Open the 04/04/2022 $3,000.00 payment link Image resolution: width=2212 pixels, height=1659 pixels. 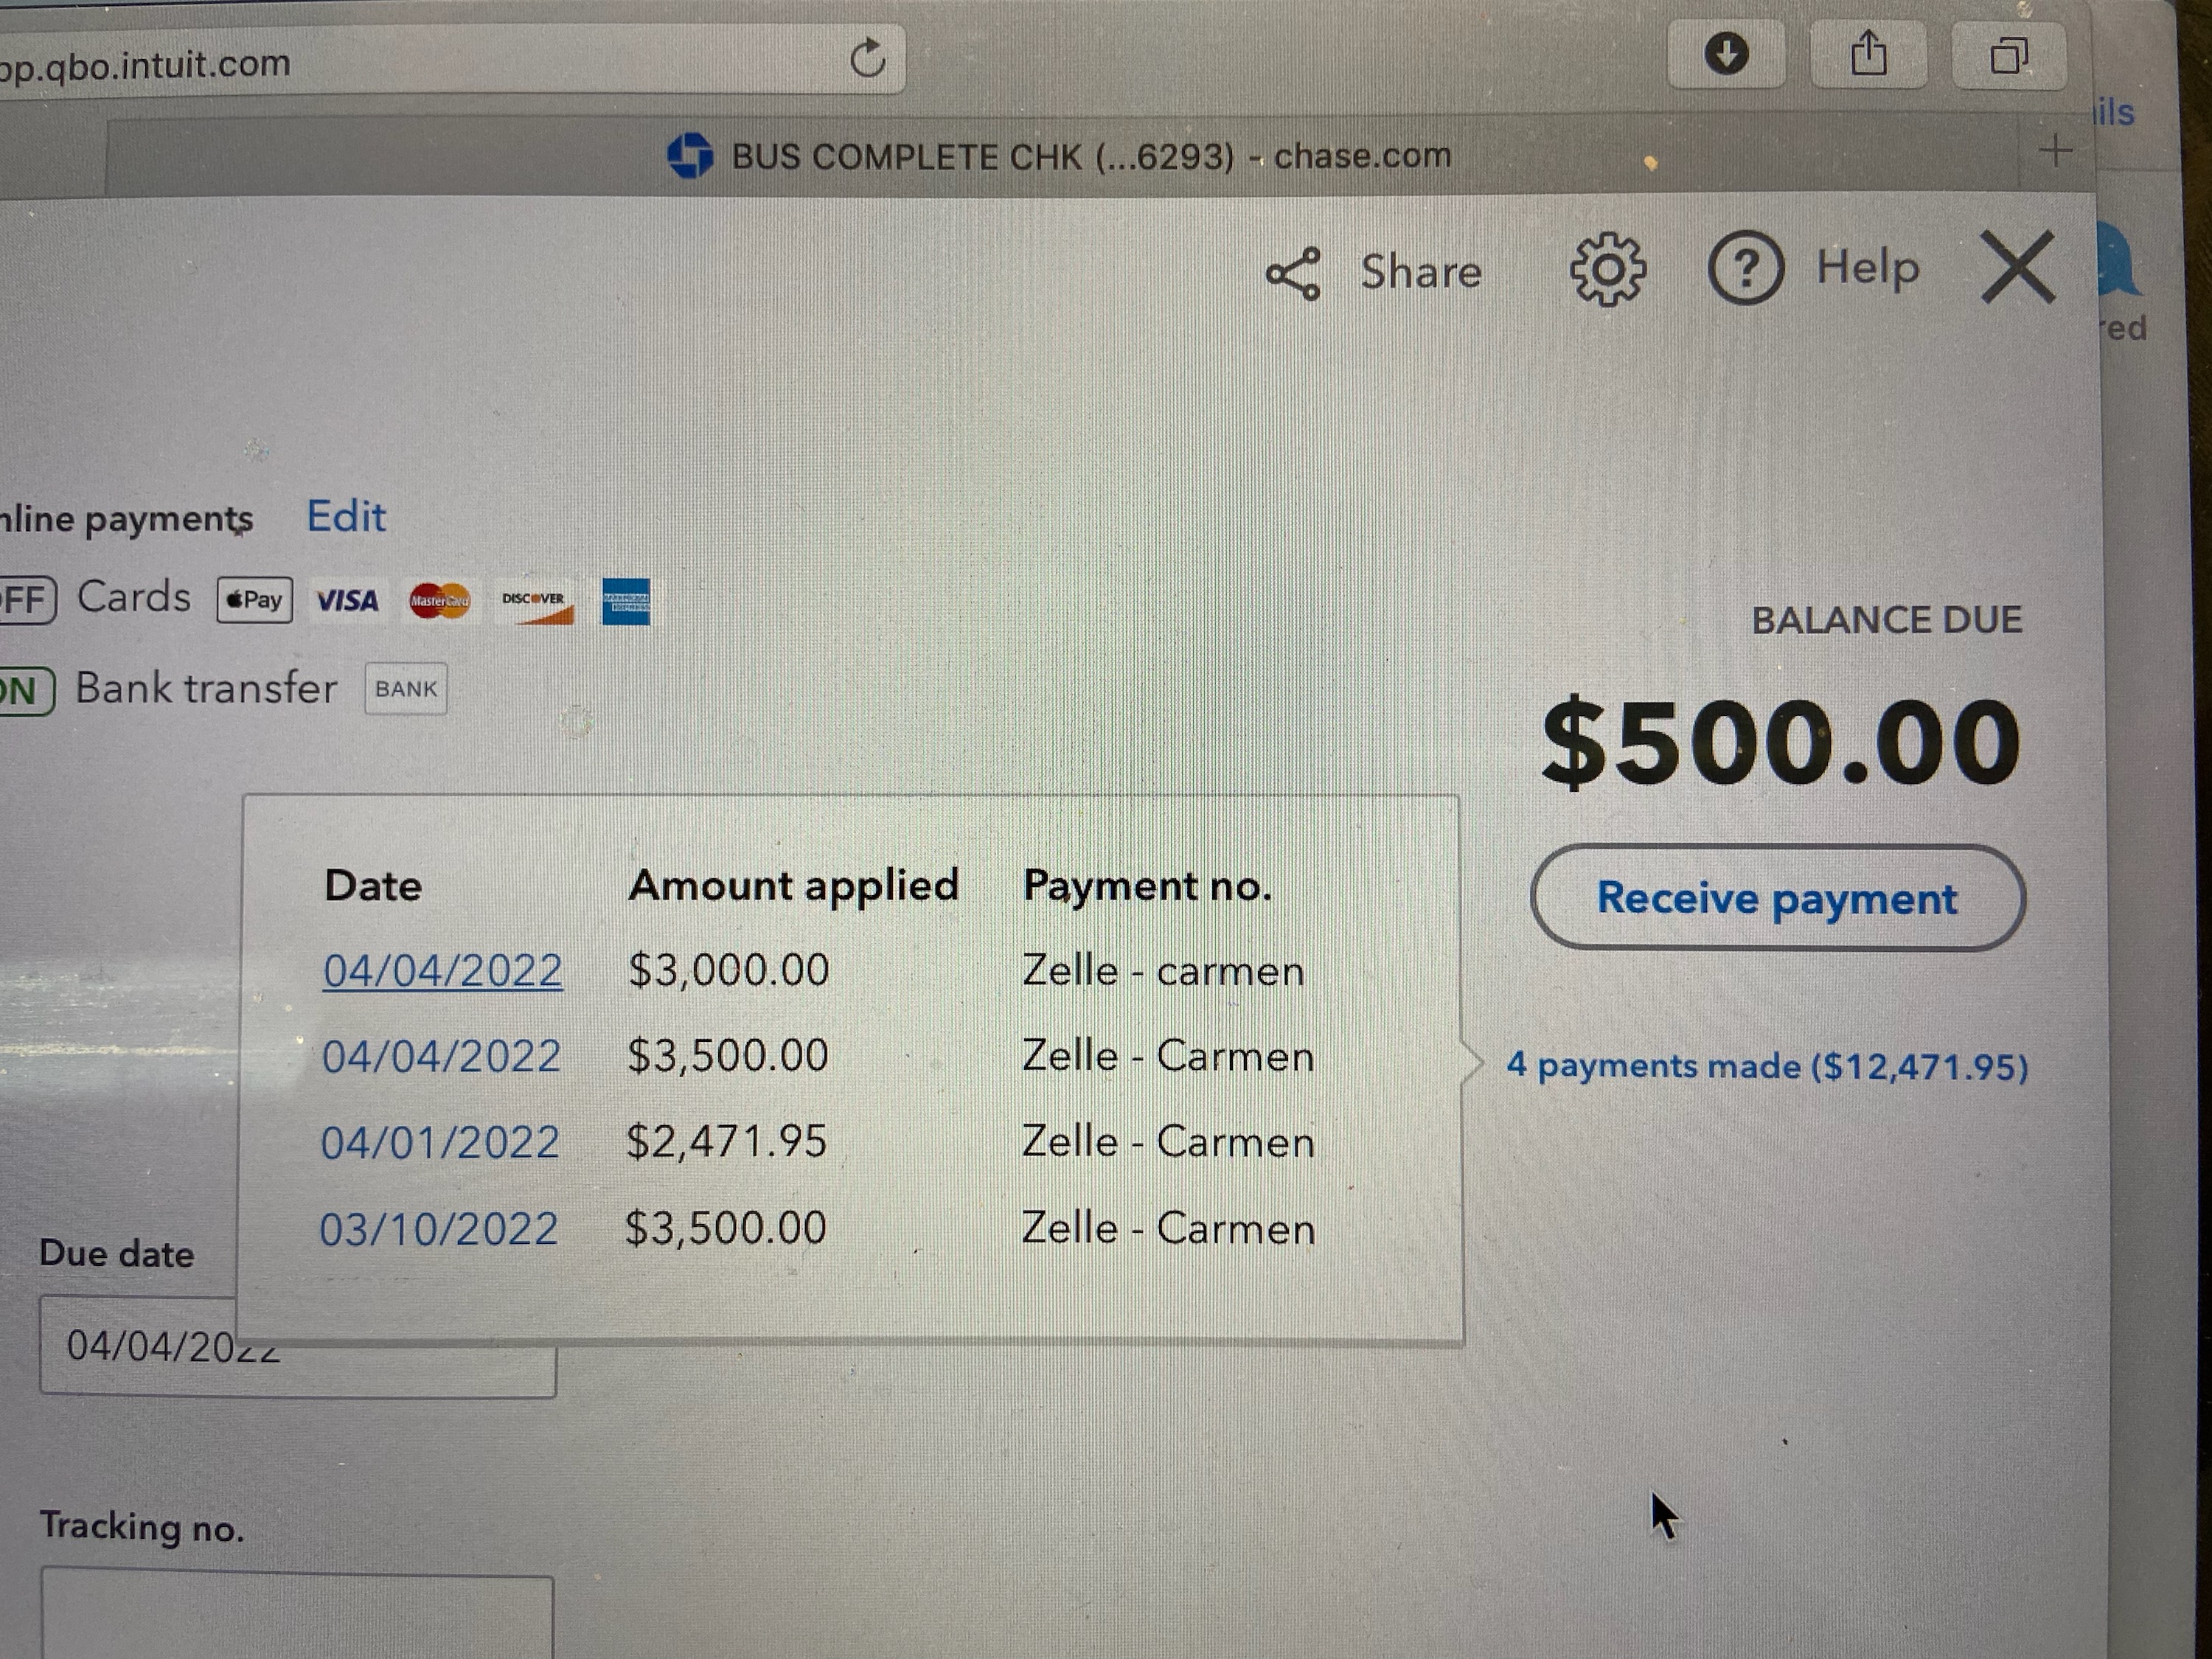pyautogui.click(x=442, y=971)
